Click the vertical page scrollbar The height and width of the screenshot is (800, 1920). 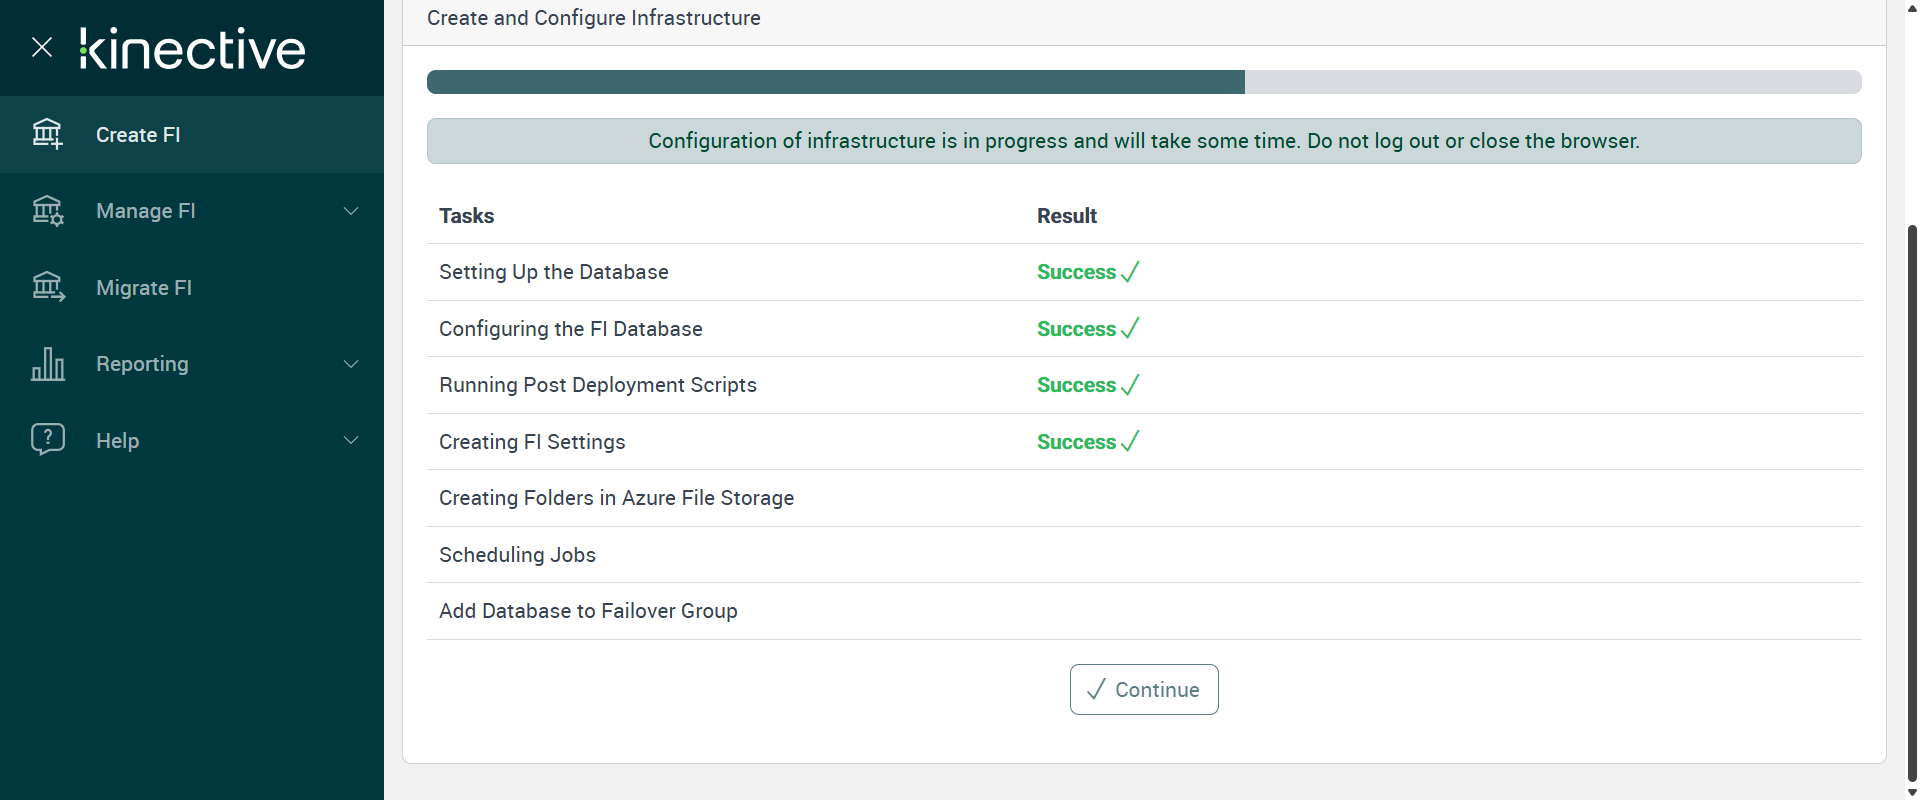(1912, 500)
